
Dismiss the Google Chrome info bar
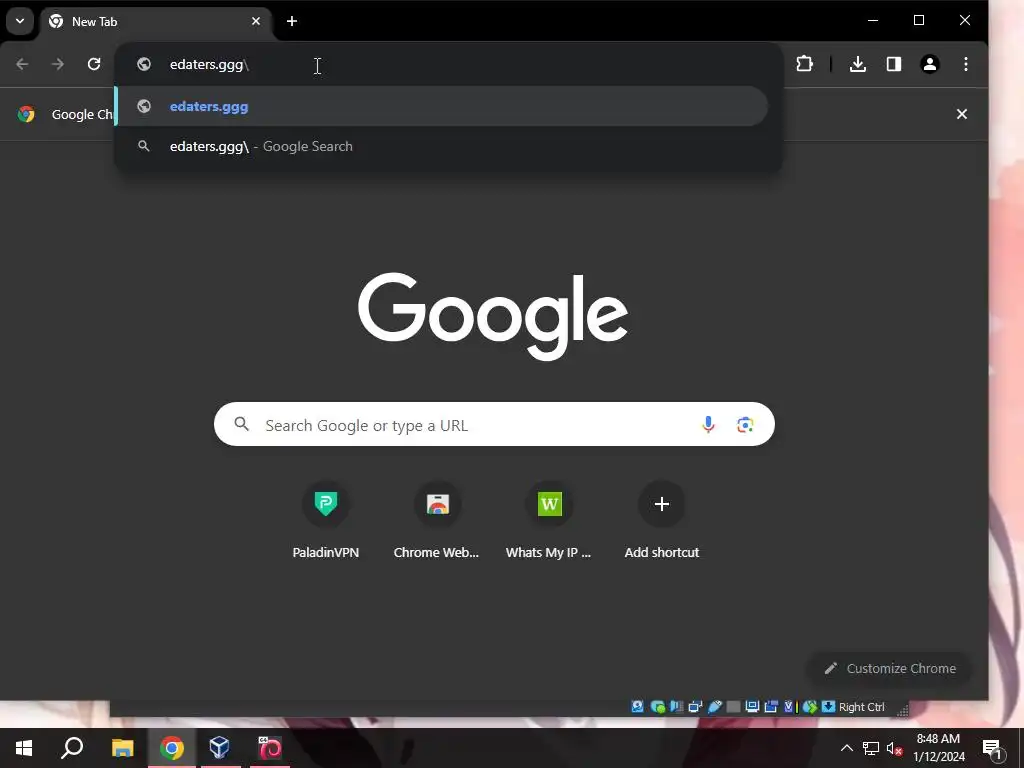click(961, 114)
